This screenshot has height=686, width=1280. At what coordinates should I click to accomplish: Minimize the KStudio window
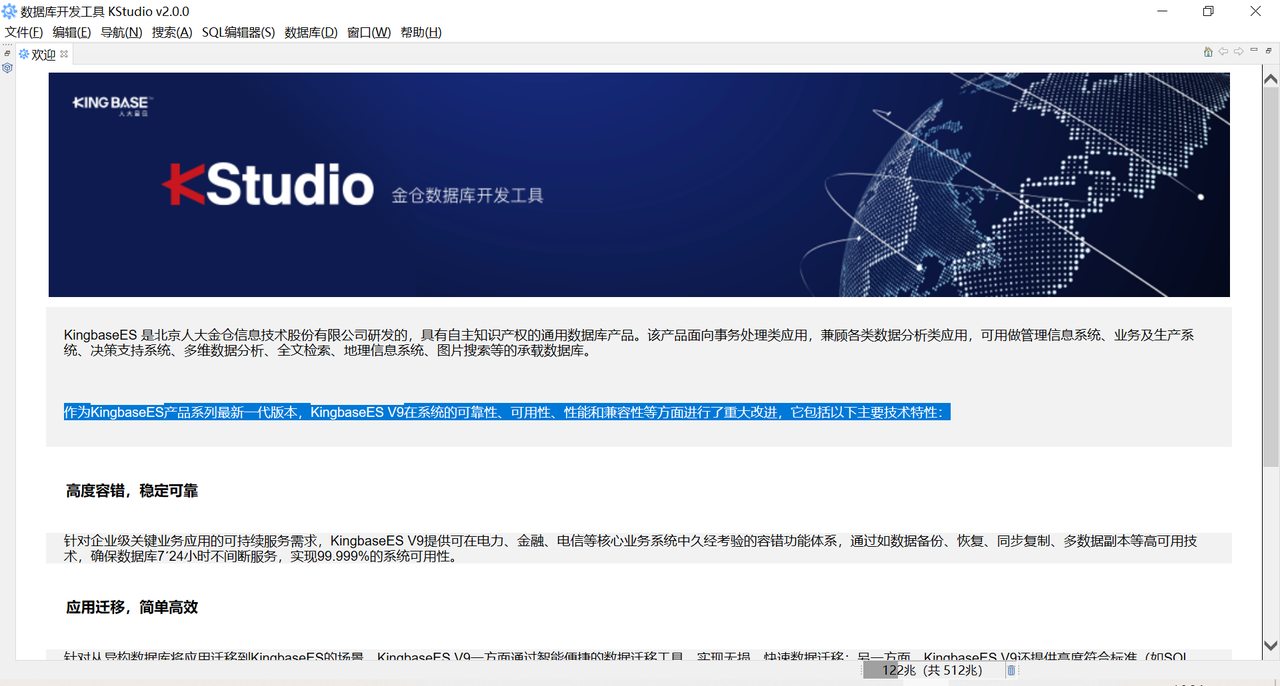1161,11
